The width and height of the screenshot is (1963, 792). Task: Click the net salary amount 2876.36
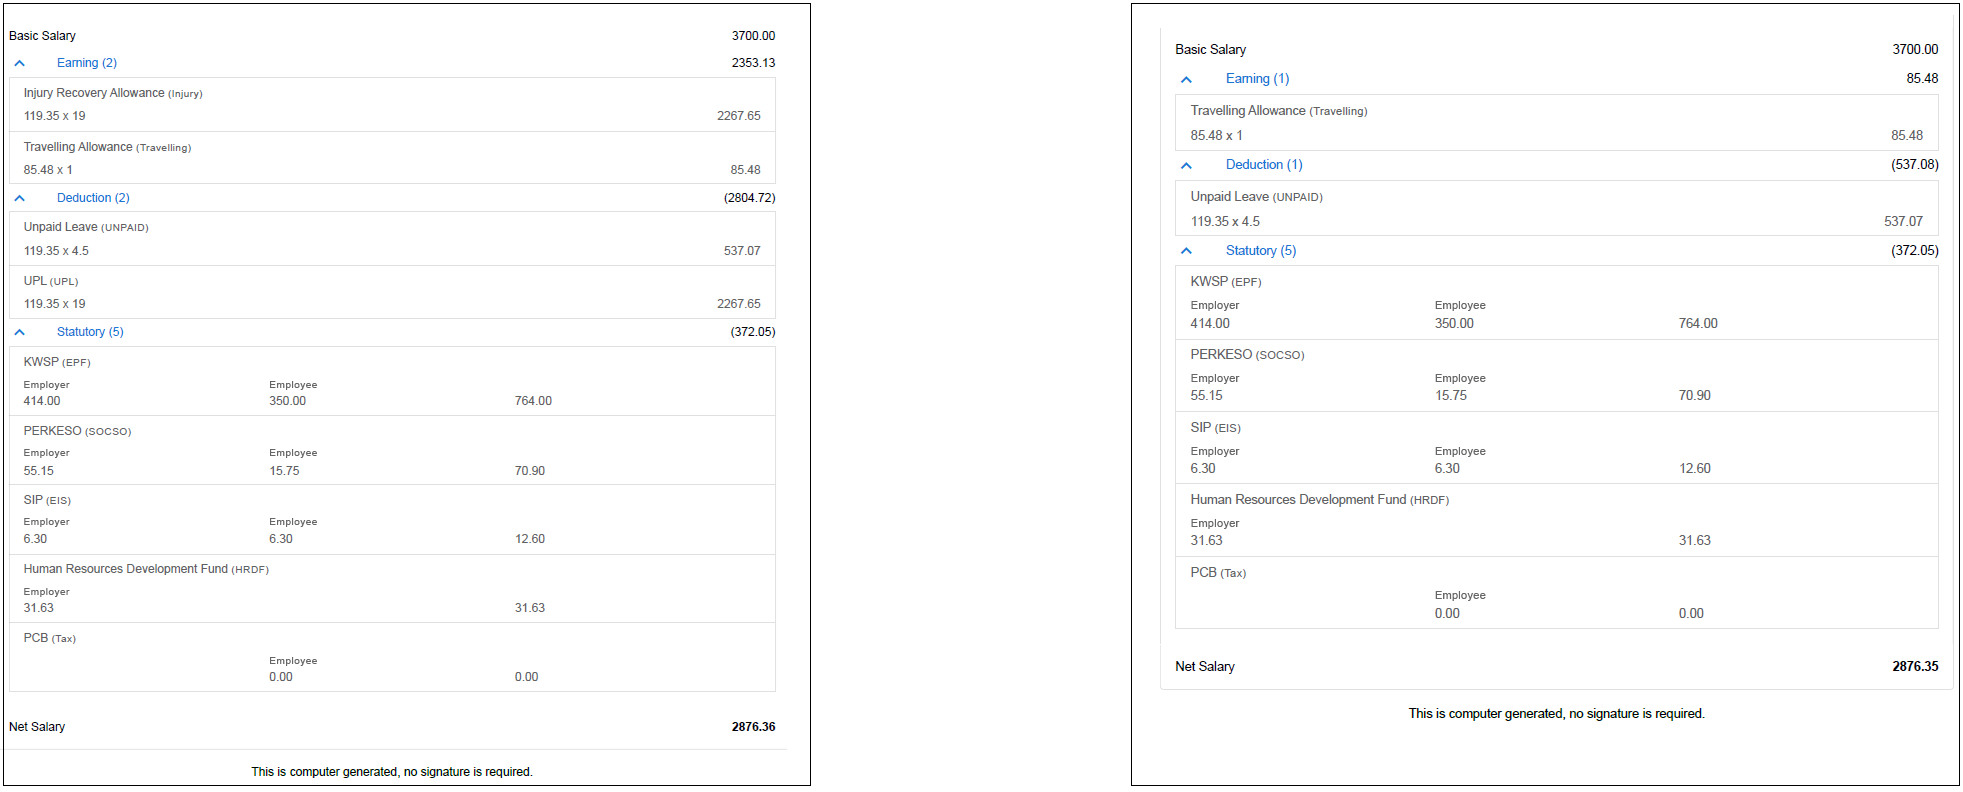(753, 727)
